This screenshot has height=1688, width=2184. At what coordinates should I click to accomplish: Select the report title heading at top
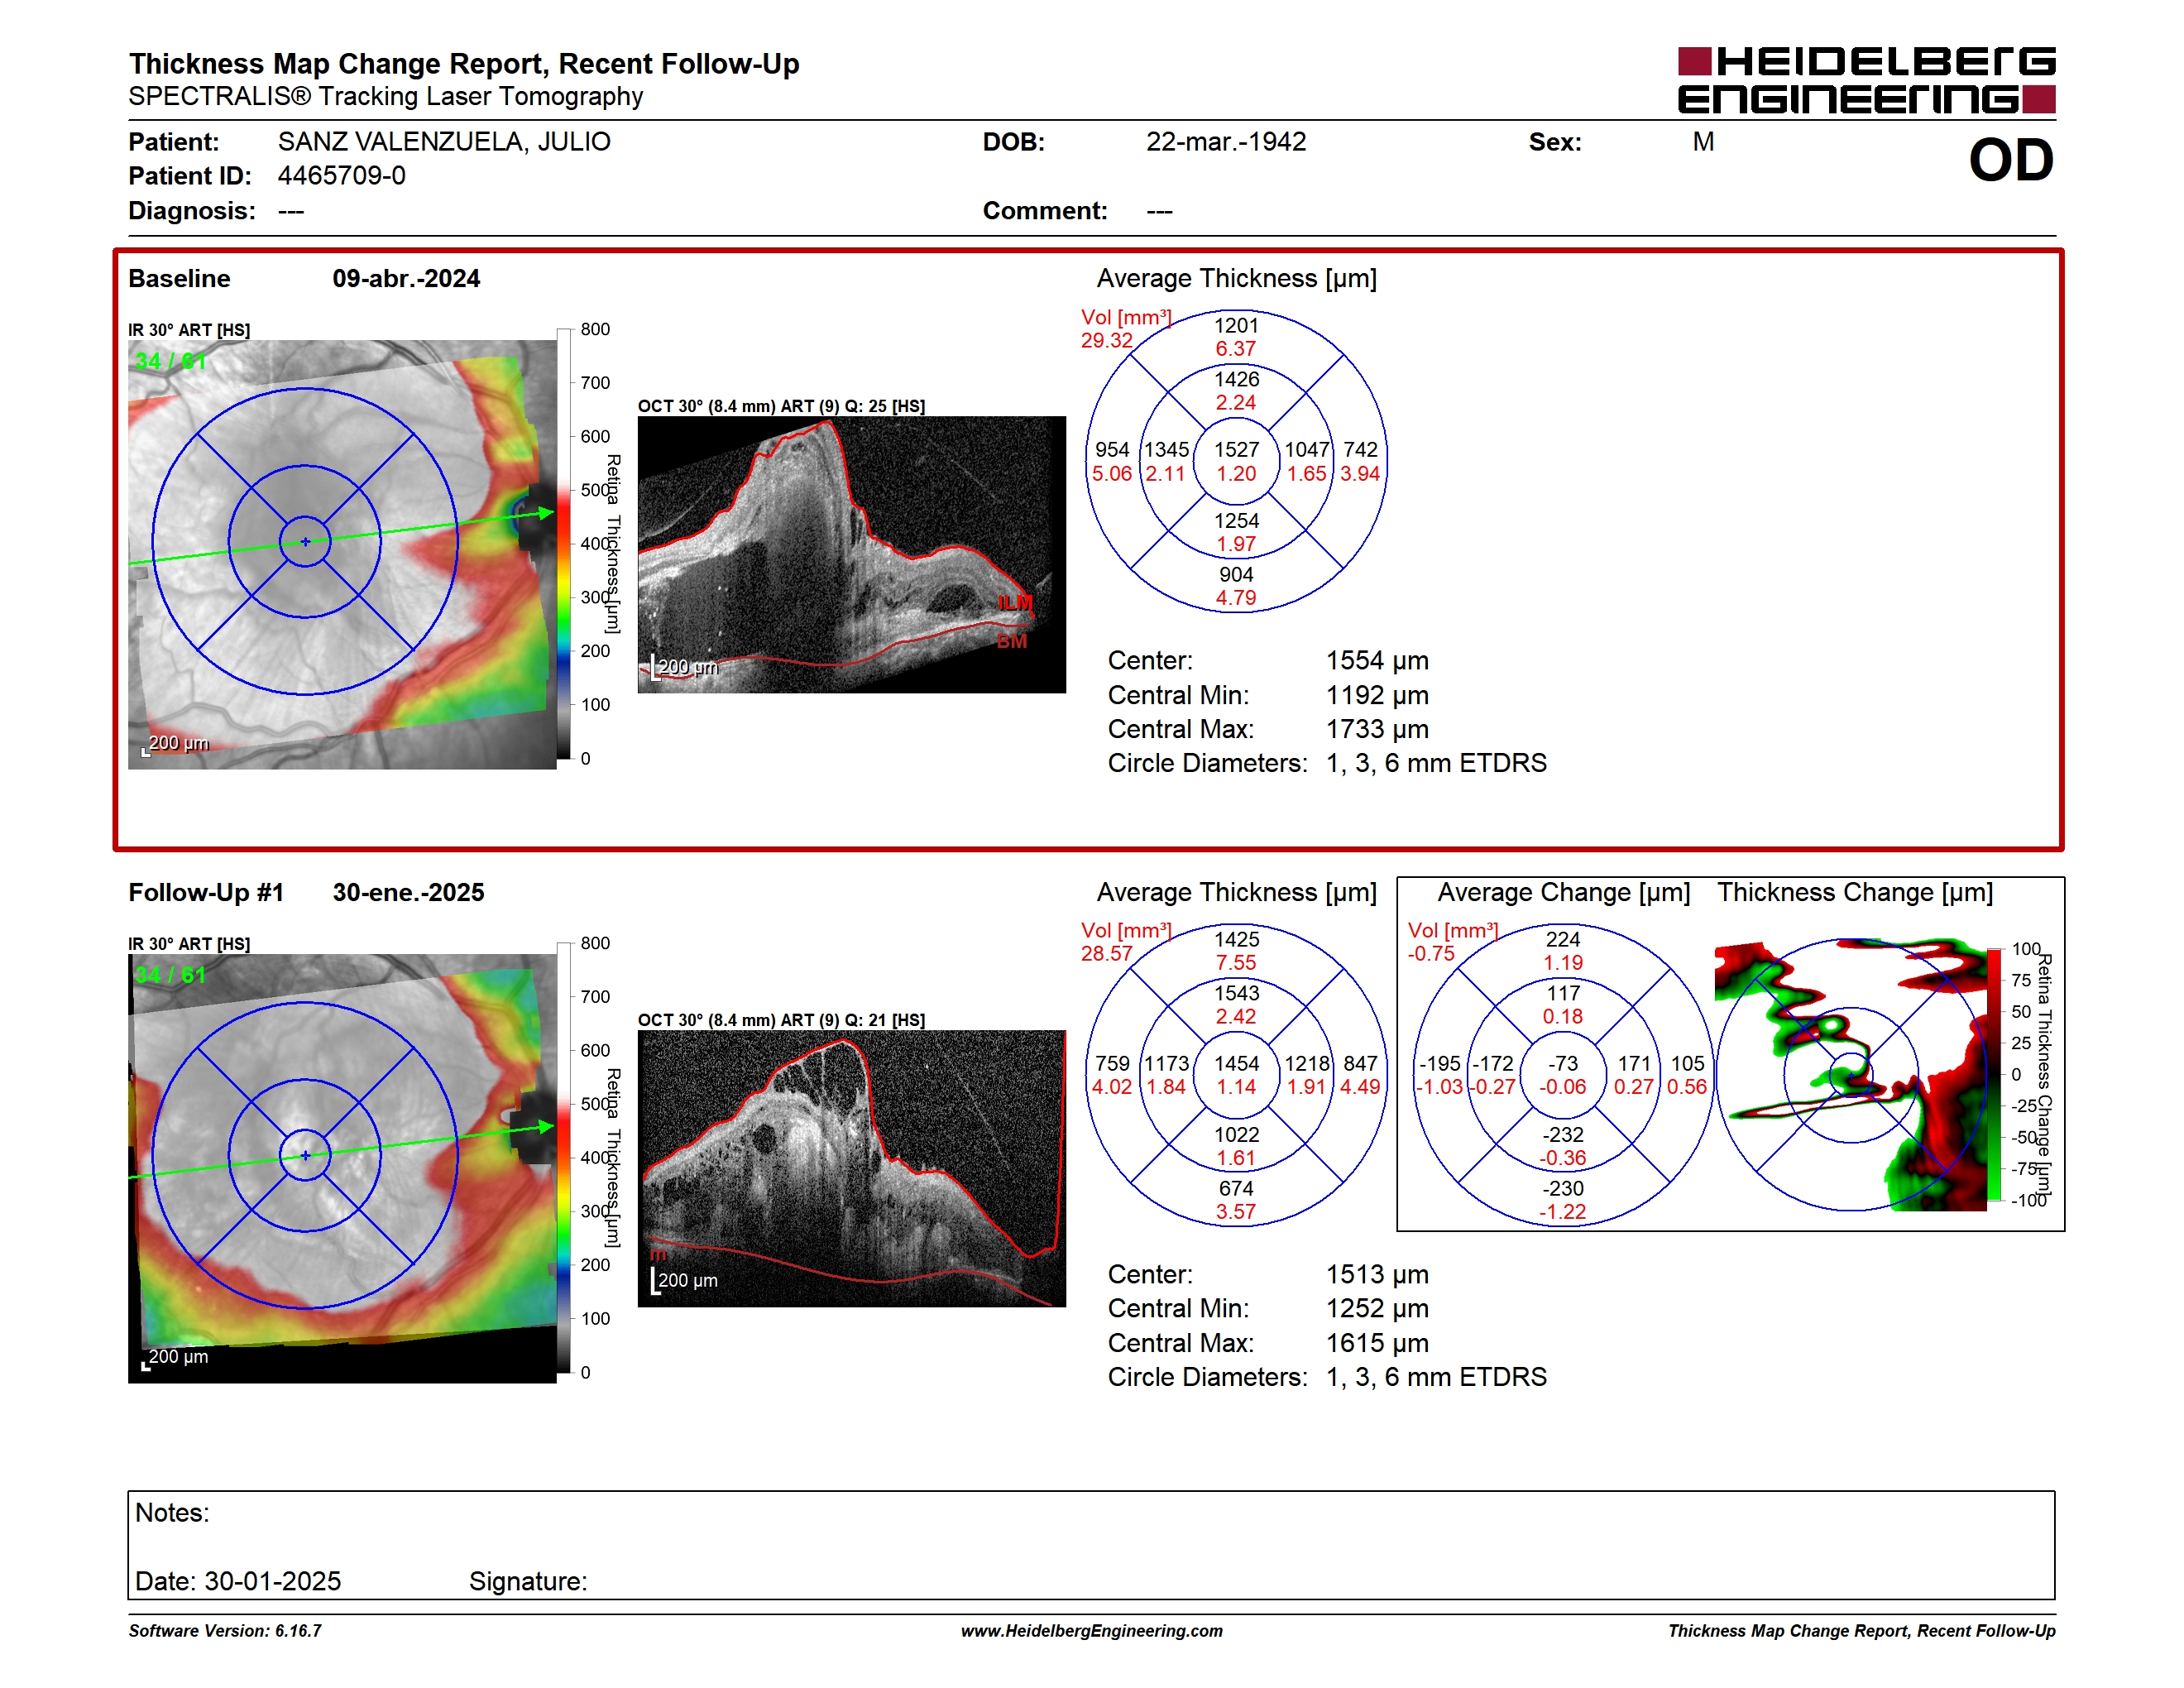point(464,64)
